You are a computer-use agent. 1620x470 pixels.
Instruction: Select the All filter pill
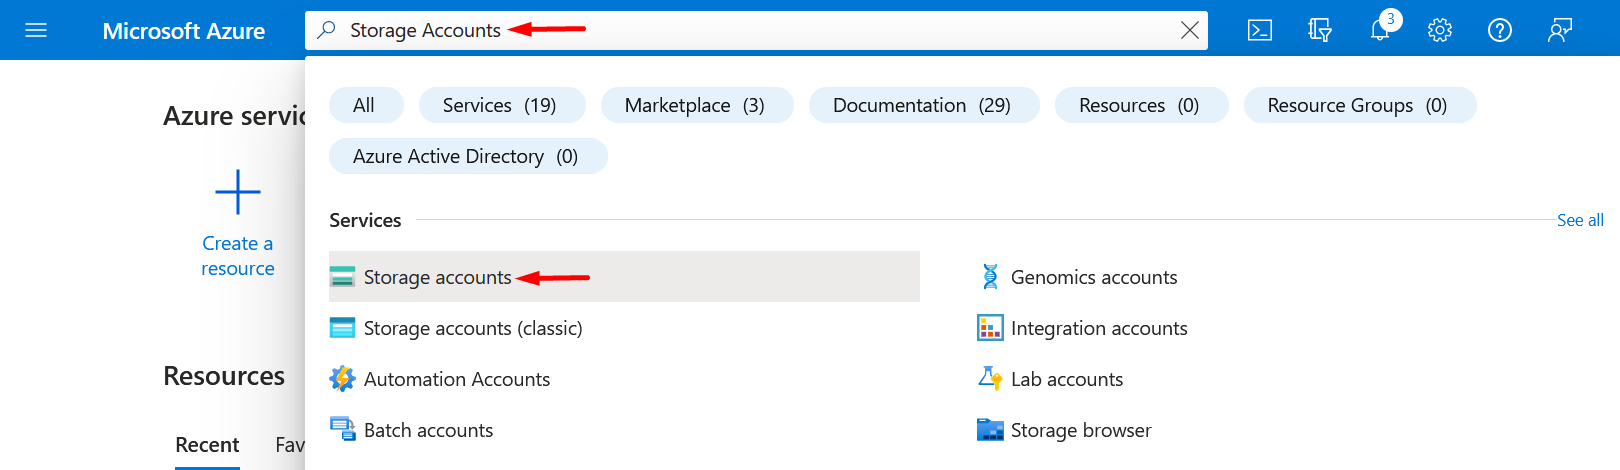(365, 105)
